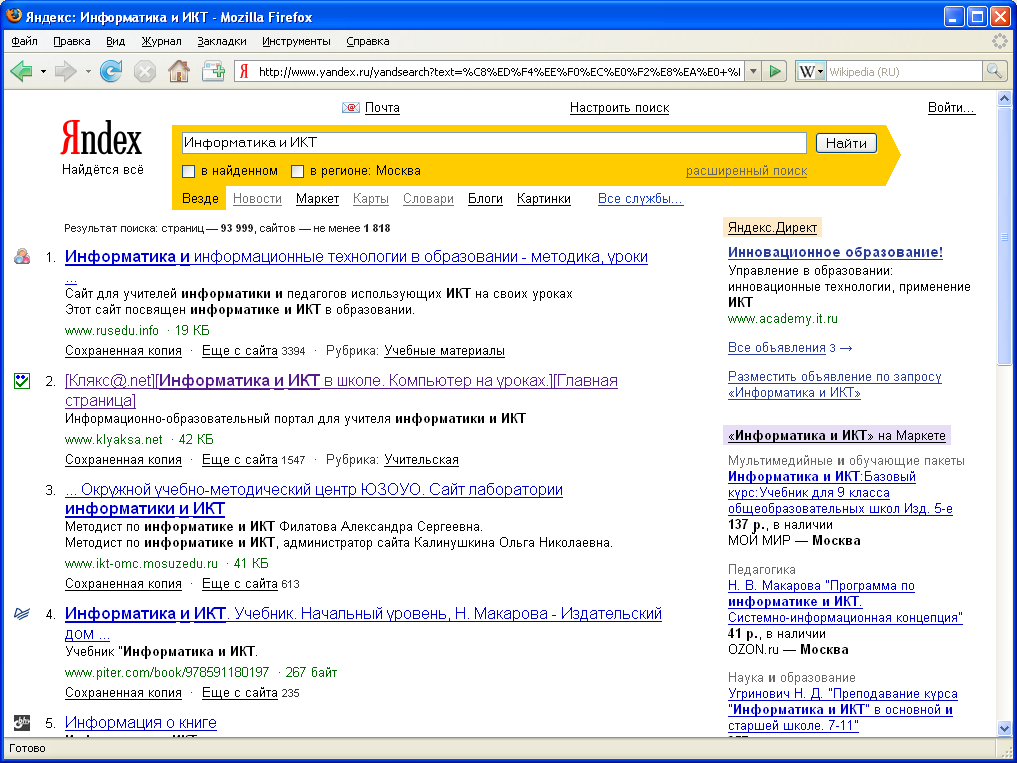The image size is (1017, 763).
Task: Click the Stop loading icon
Action: 145,71
